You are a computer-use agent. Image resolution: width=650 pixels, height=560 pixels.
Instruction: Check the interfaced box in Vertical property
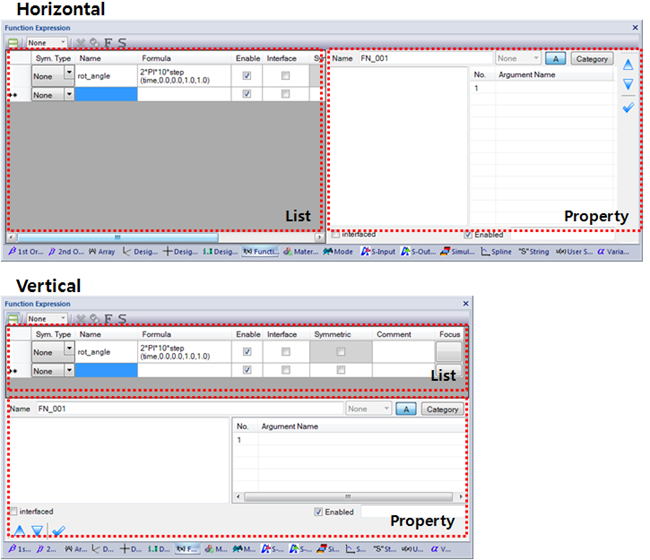click(x=13, y=511)
